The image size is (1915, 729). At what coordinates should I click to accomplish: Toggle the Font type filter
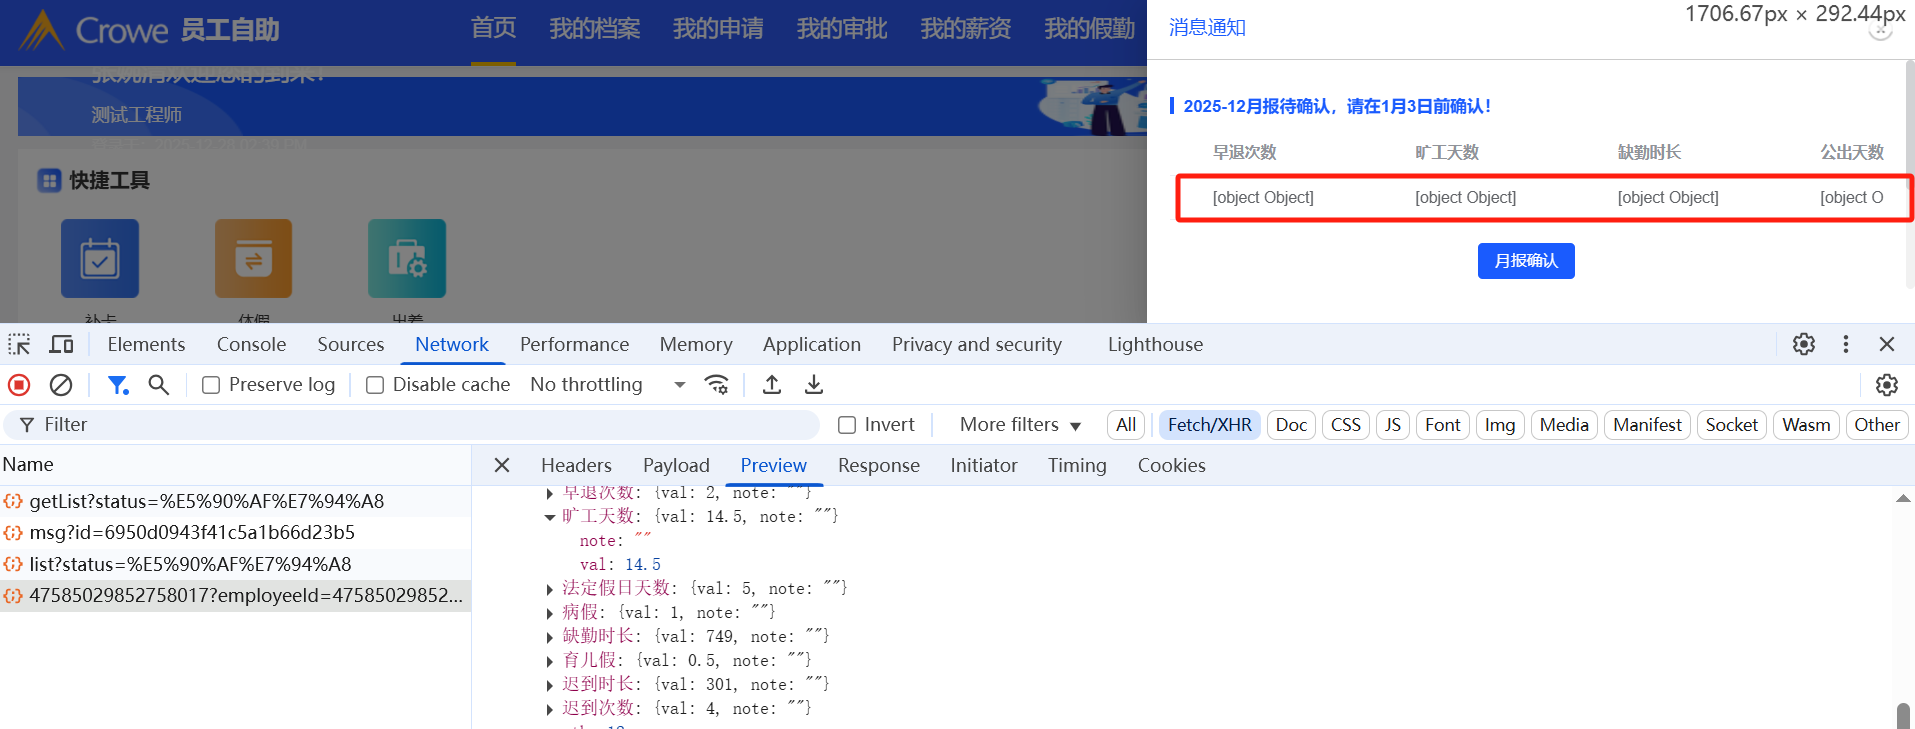pyautogui.click(x=1443, y=425)
